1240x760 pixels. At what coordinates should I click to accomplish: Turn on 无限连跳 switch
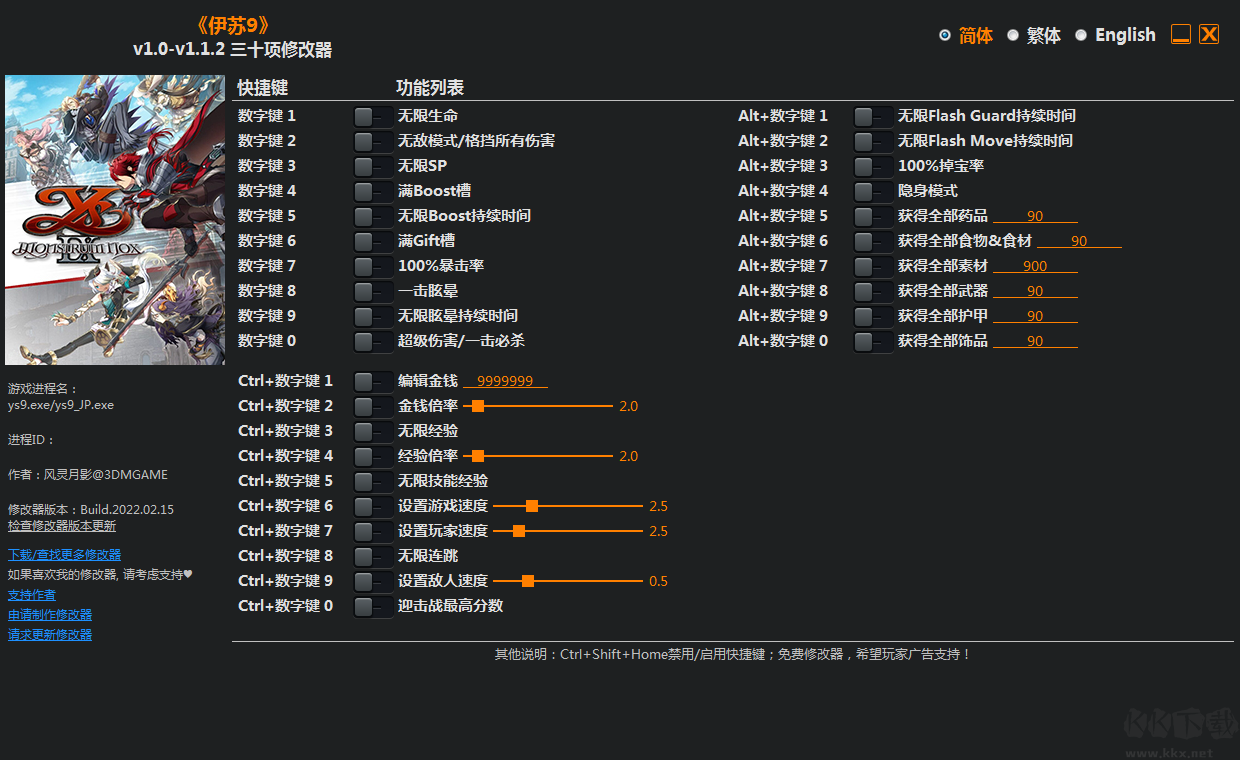point(373,557)
